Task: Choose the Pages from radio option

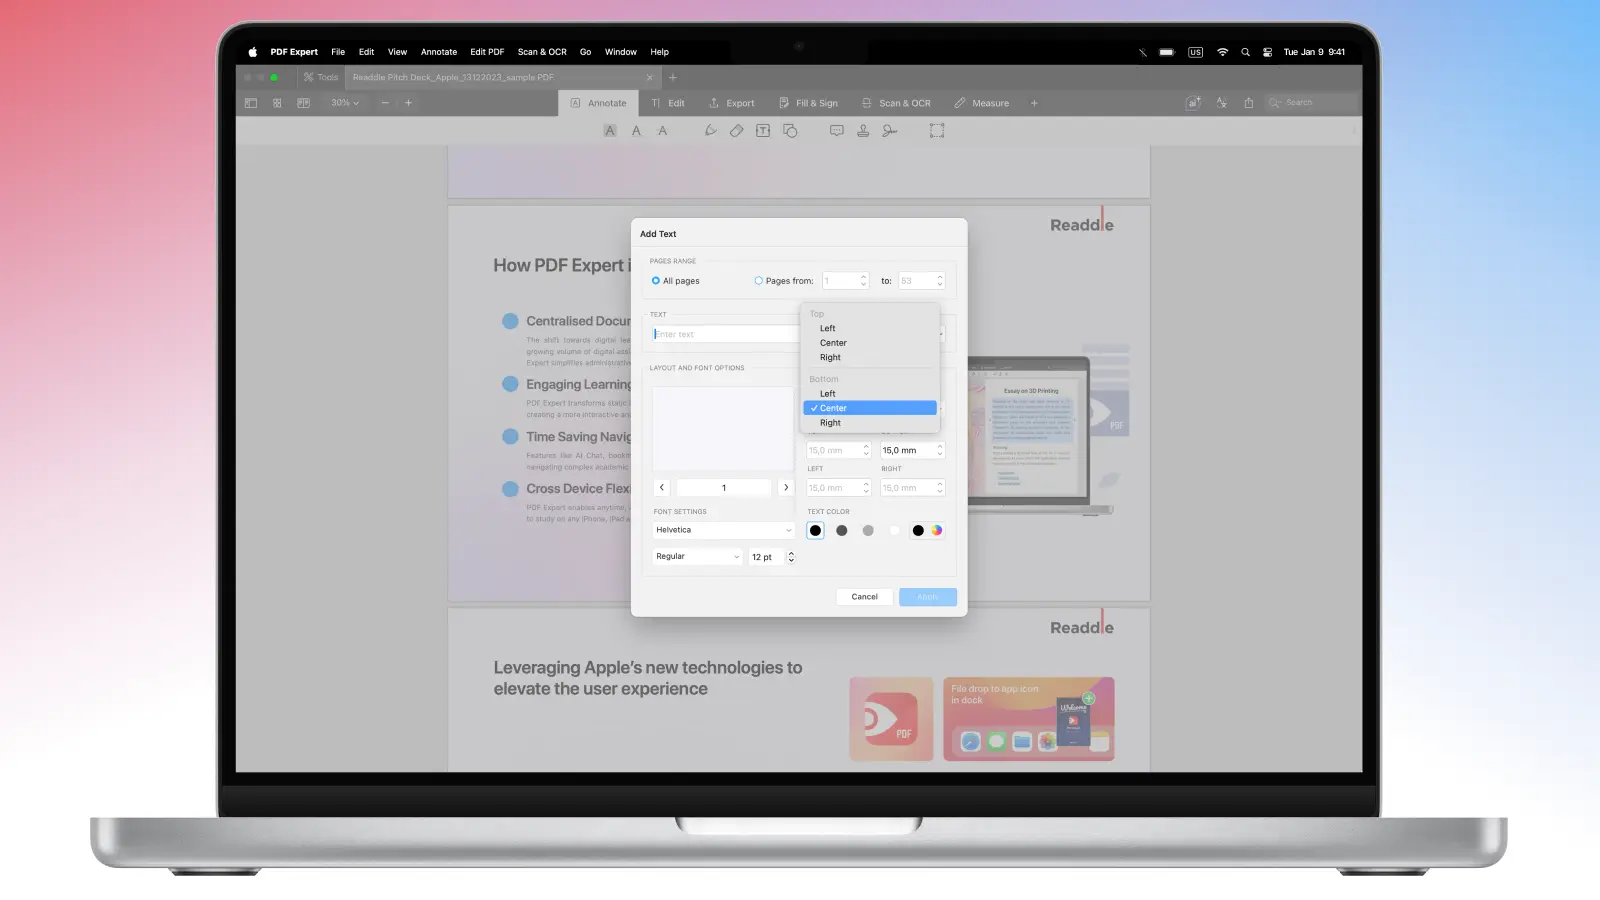Action: (759, 281)
